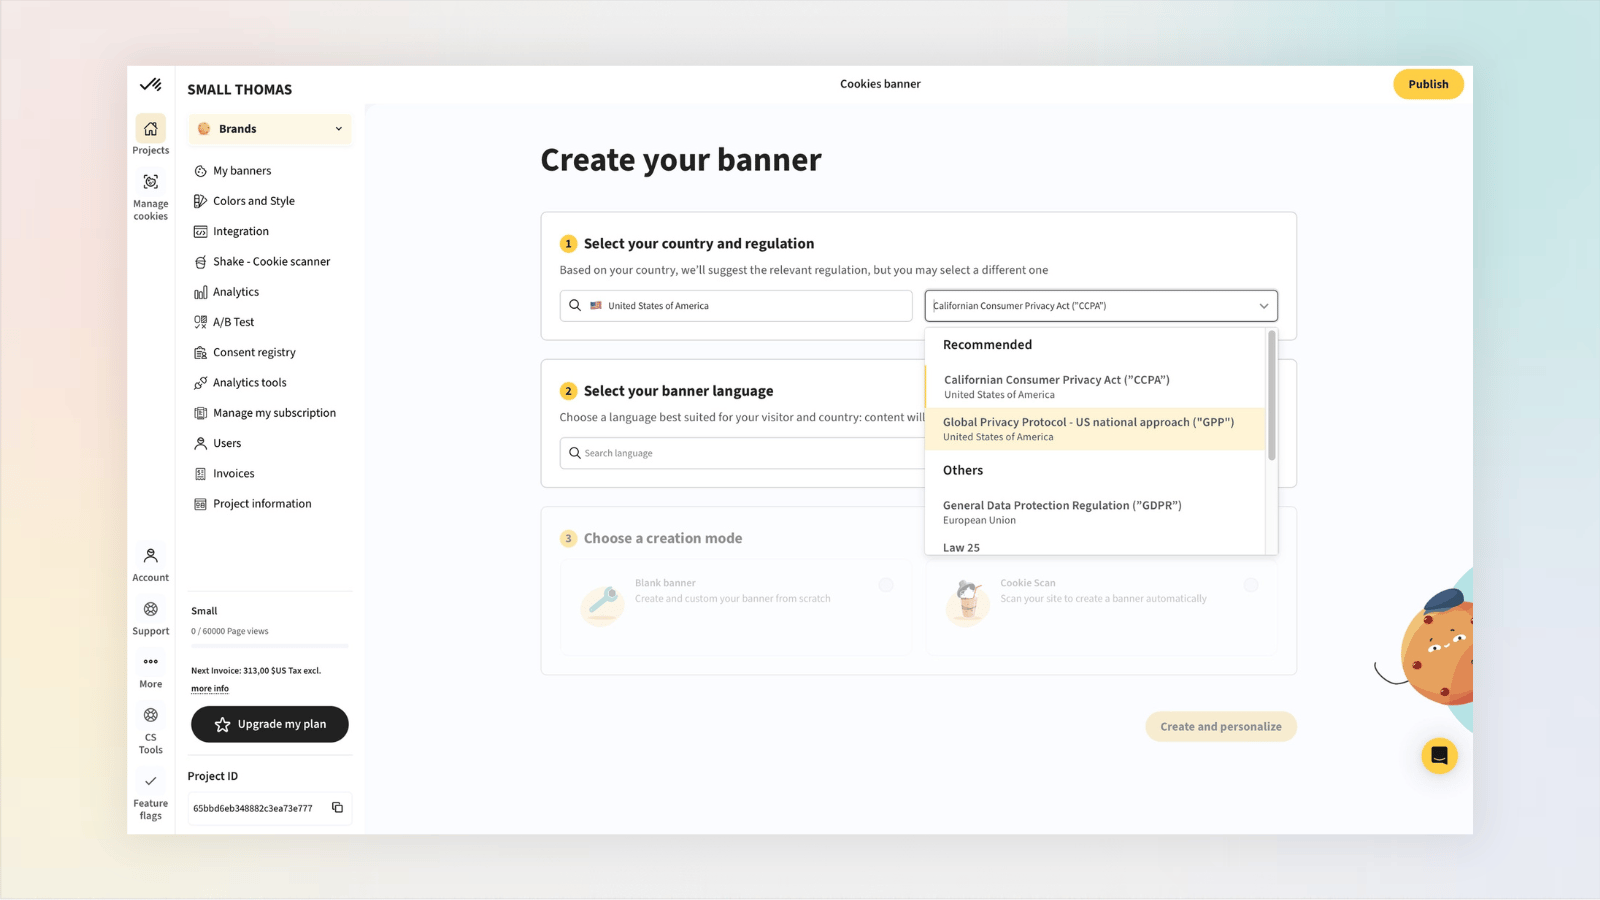Expand the Brands project dropdown

(x=270, y=129)
